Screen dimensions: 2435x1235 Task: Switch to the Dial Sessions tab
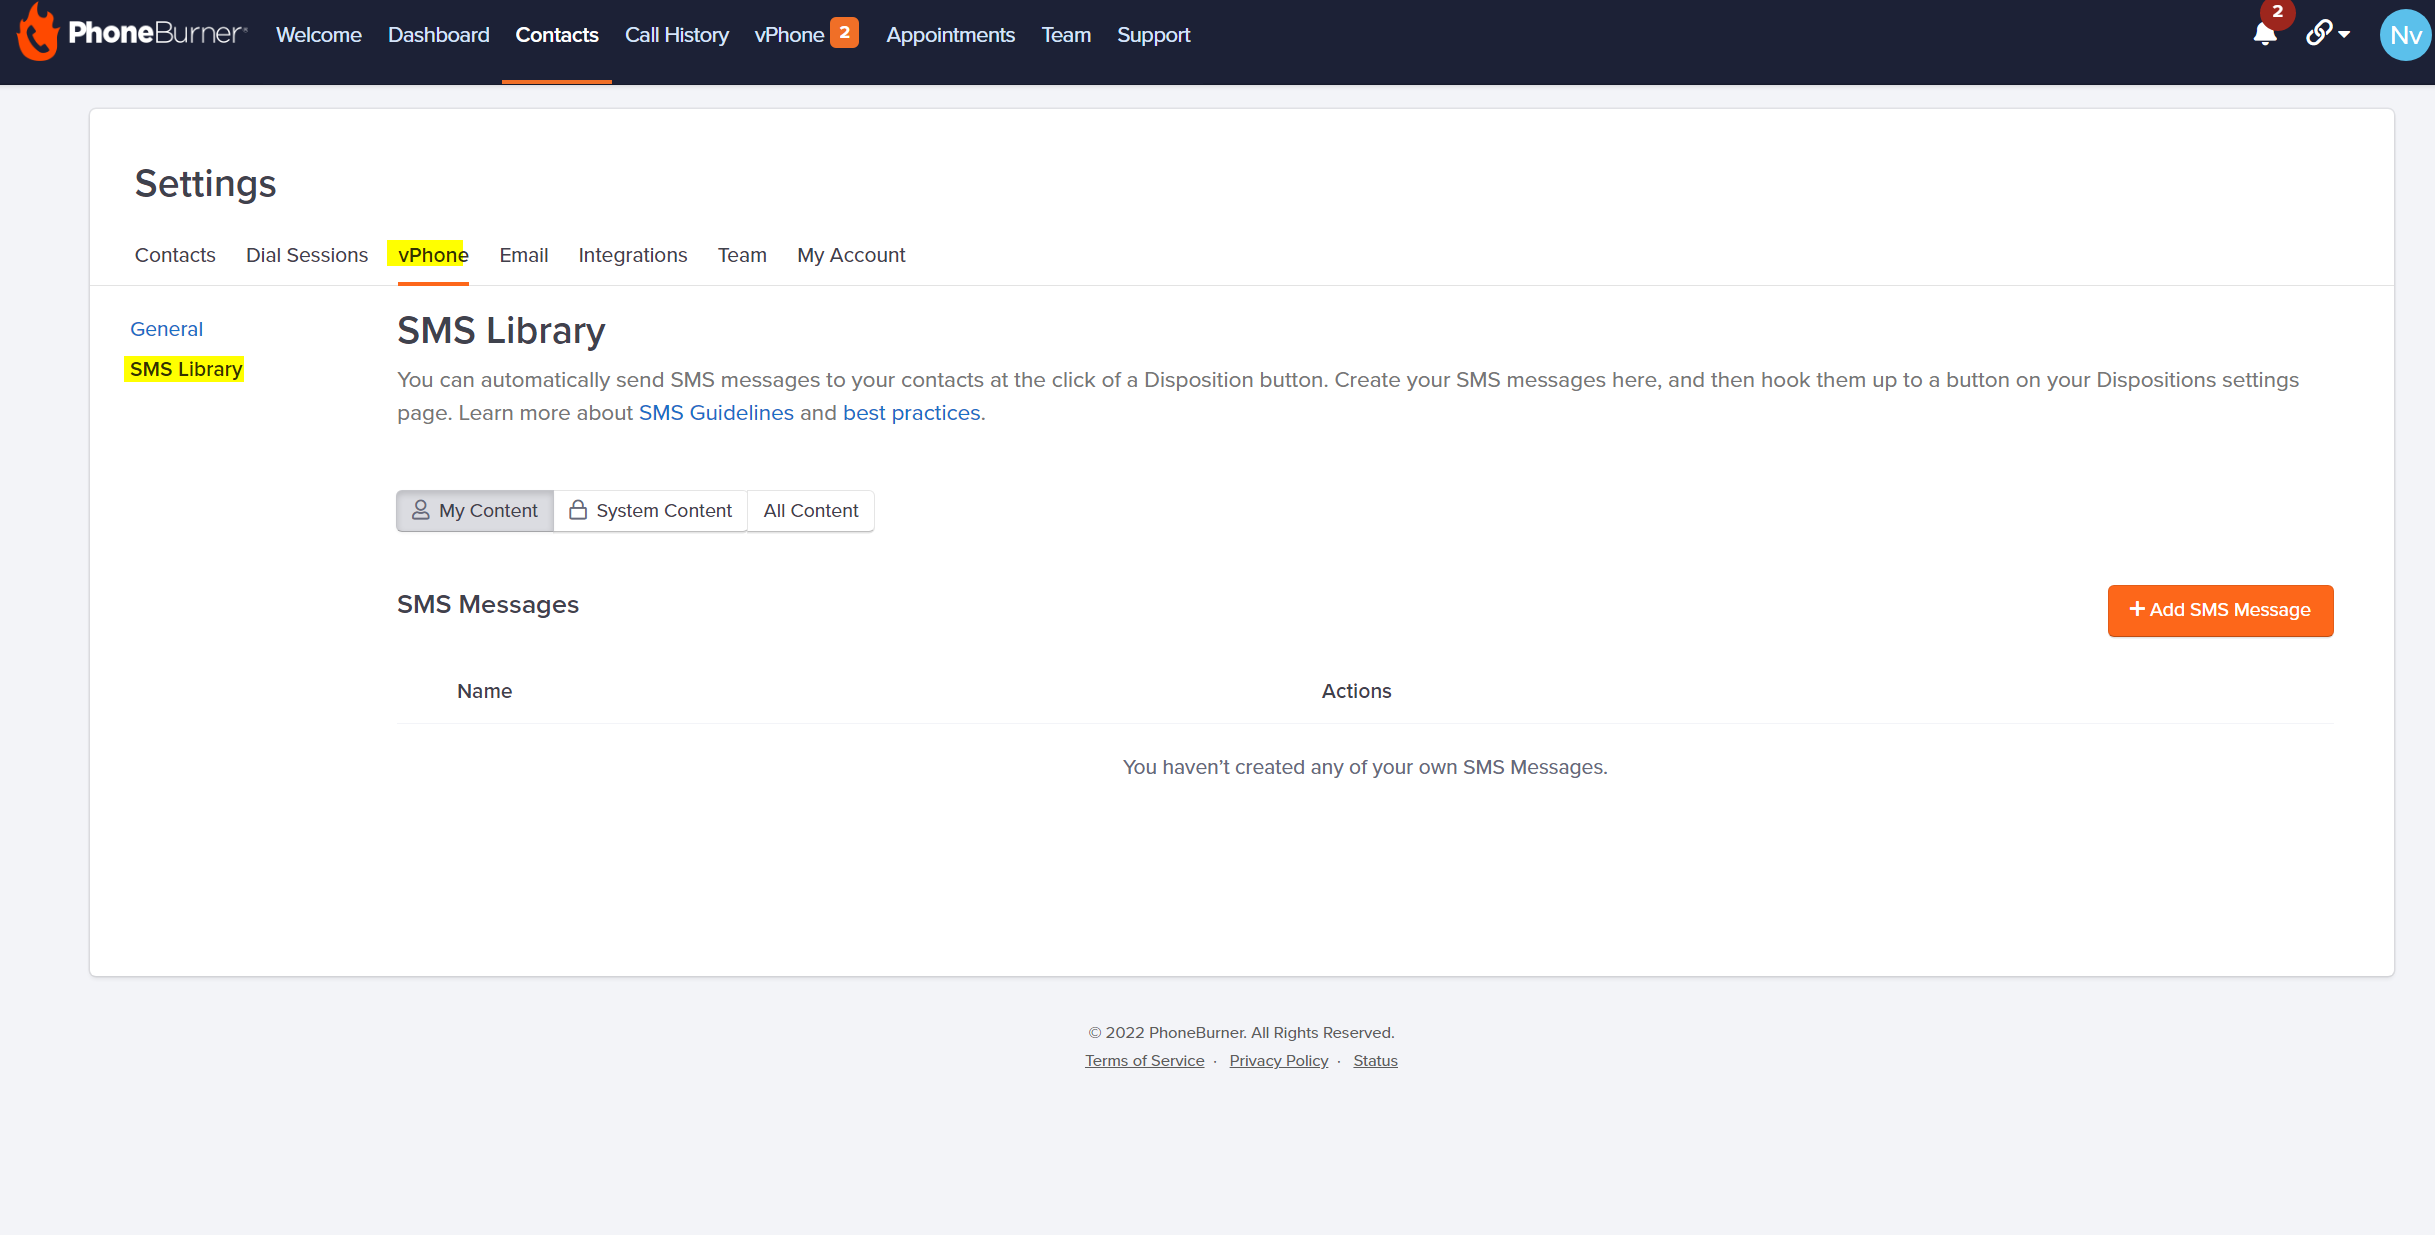coord(307,255)
